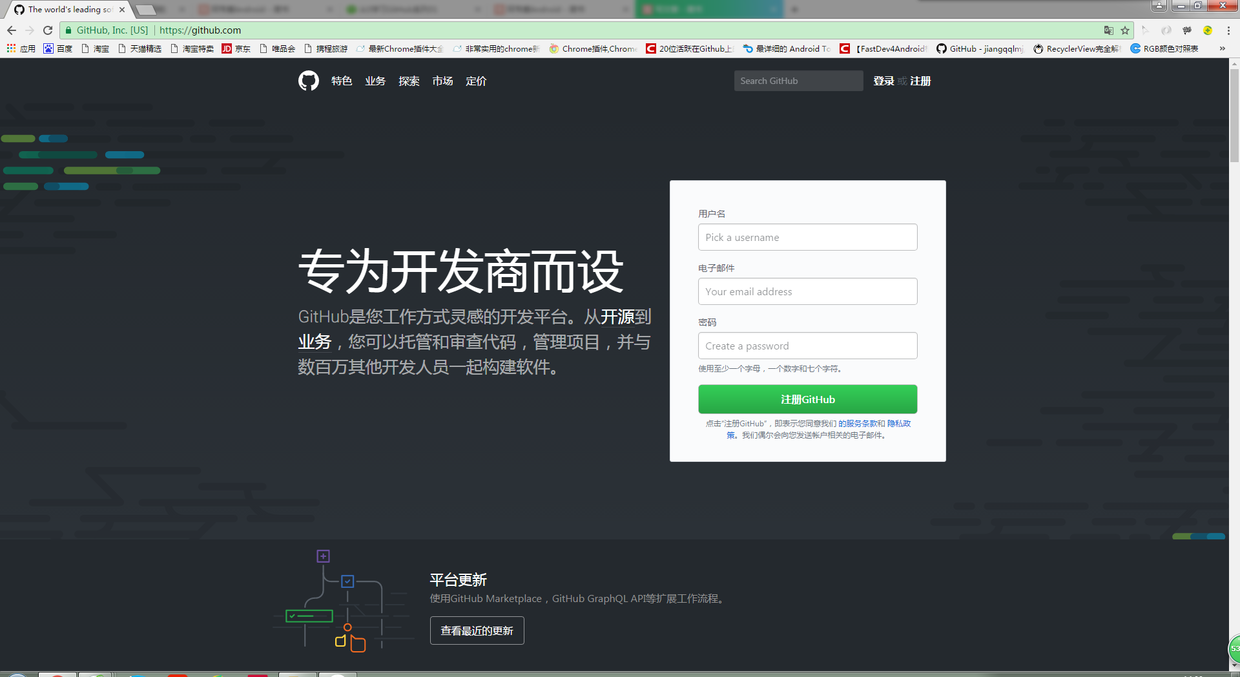
Task: Click the Create a password field
Action: point(807,345)
